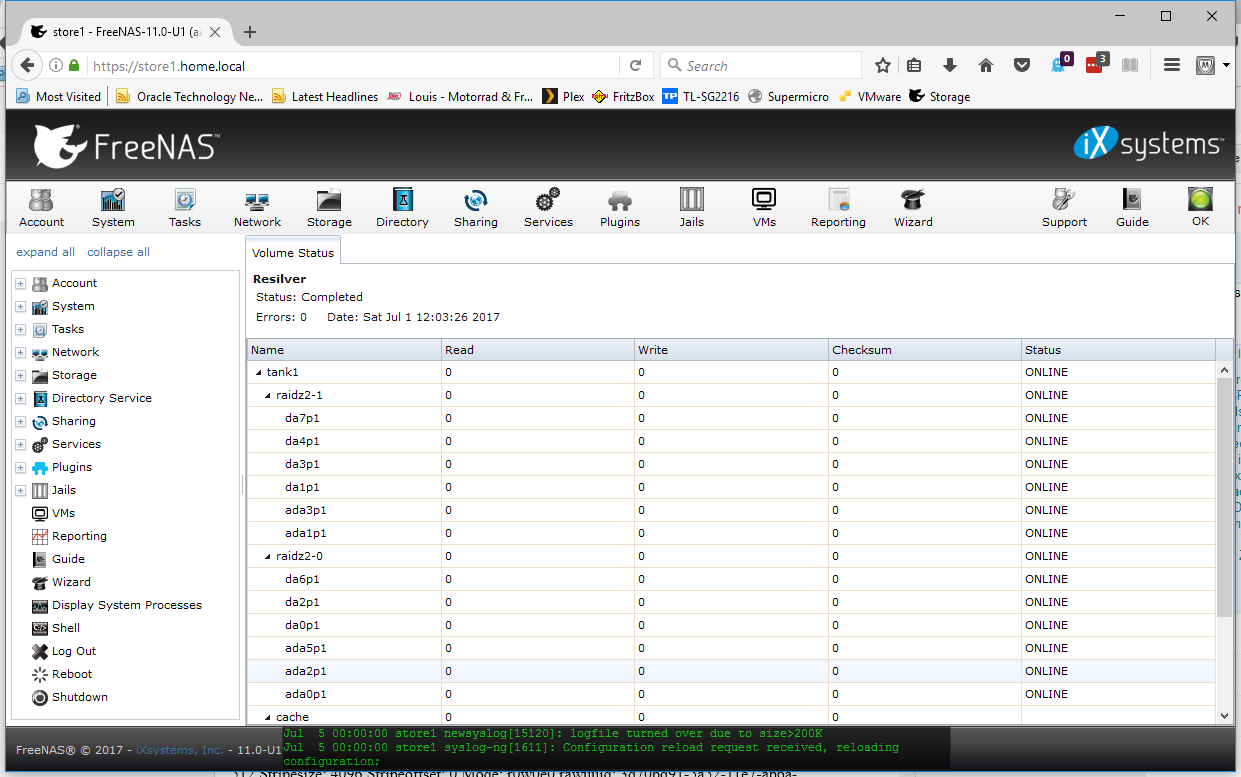This screenshot has width=1241, height=777.
Task: Click the expand all link
Action: [45, 251]
